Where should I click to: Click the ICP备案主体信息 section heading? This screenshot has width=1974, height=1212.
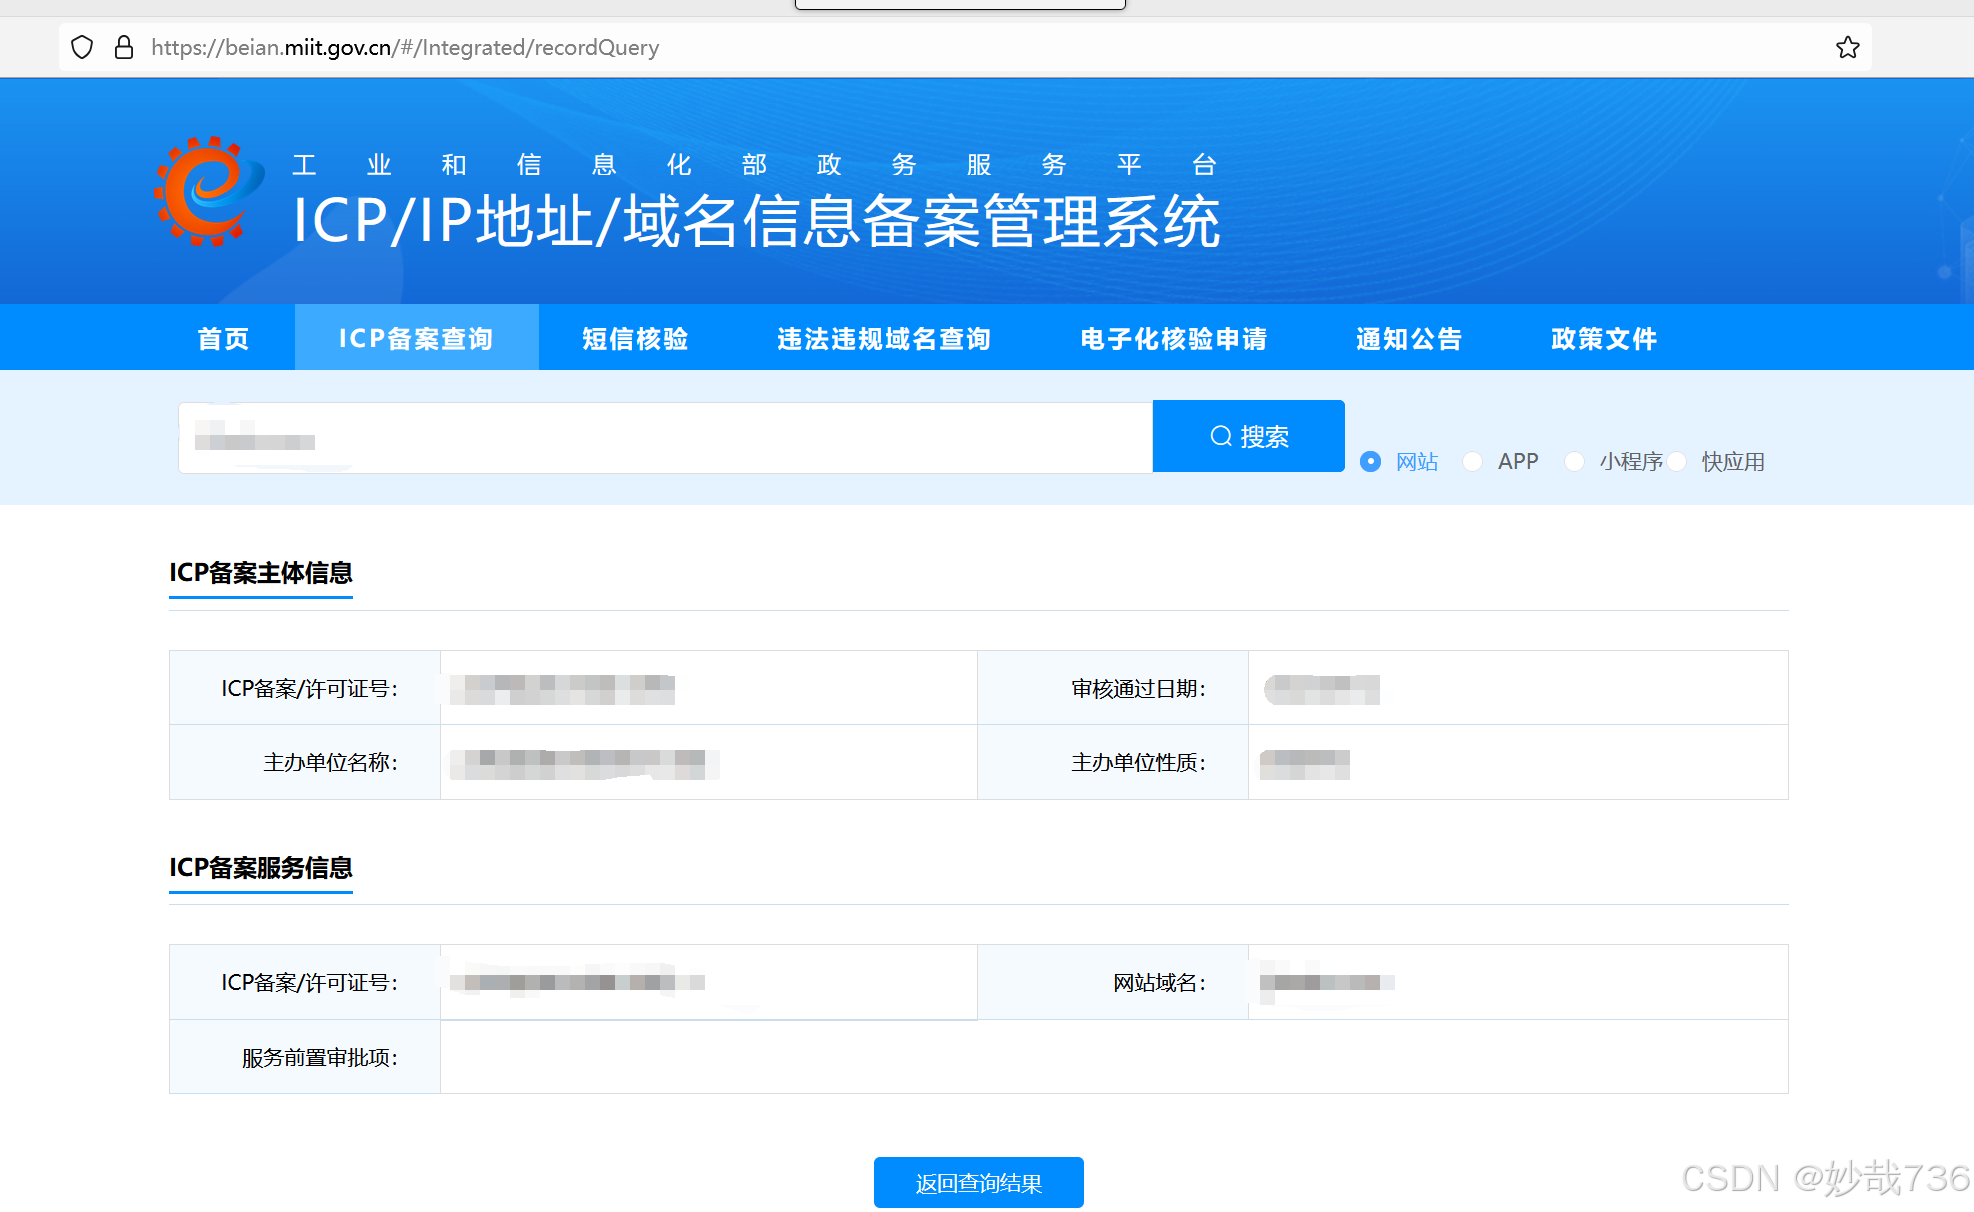[x=261, y=572]
